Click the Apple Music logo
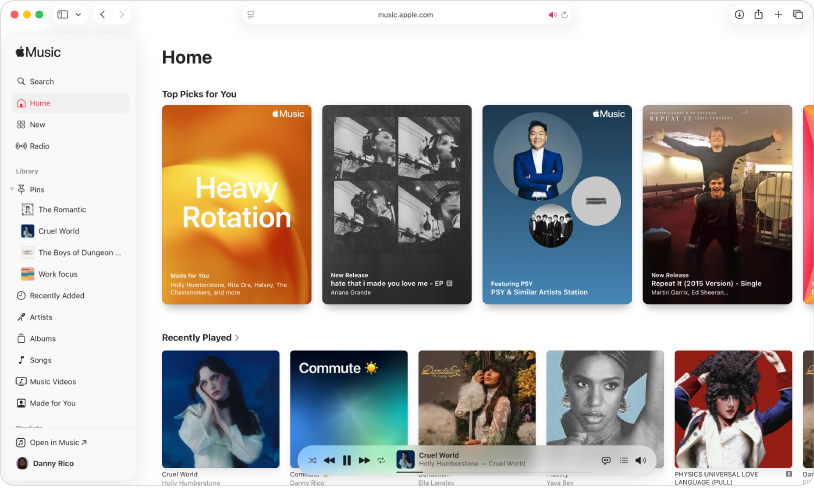814x488 pixels. pyautogui.click(x=38, y=52)
